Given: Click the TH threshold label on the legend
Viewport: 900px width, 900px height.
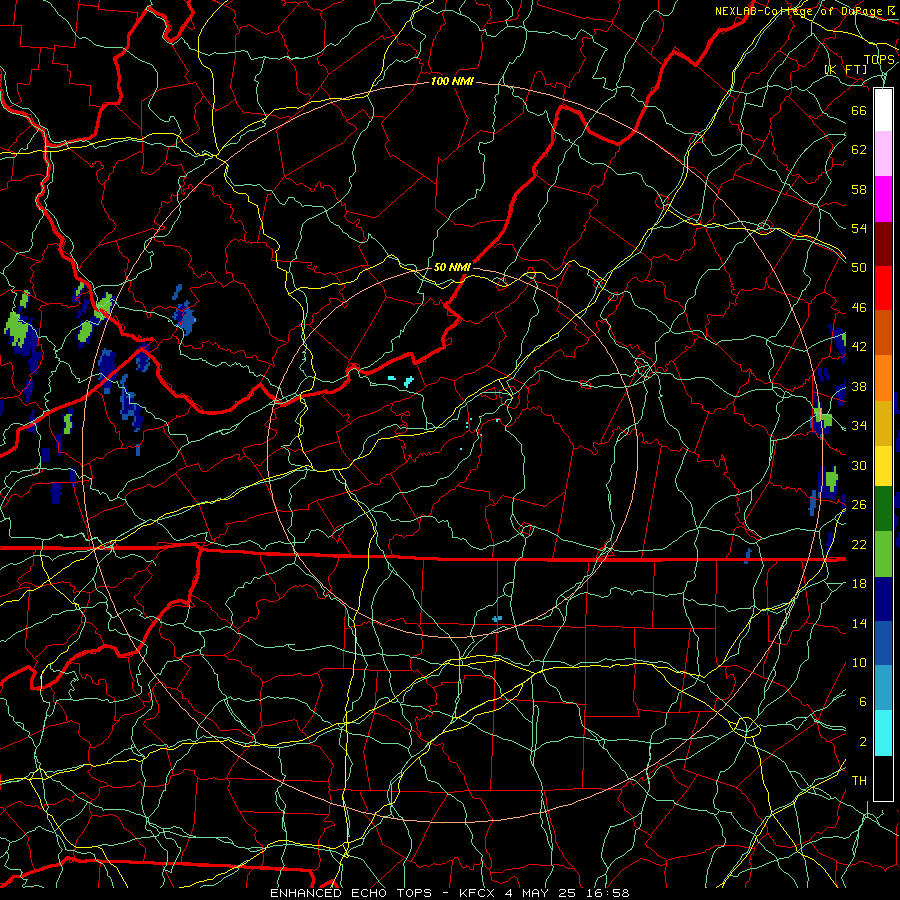Looking at the screenshot, I should 859,780.
